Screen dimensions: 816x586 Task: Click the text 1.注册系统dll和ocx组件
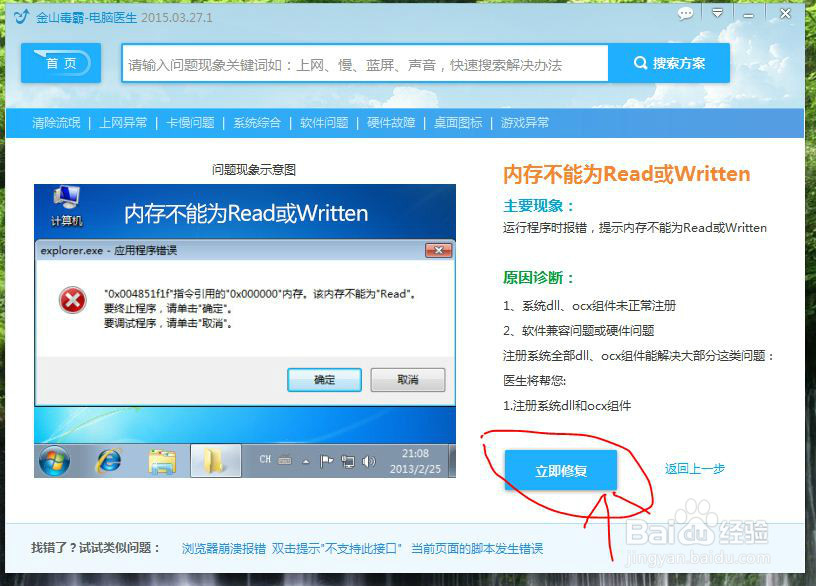567,405
